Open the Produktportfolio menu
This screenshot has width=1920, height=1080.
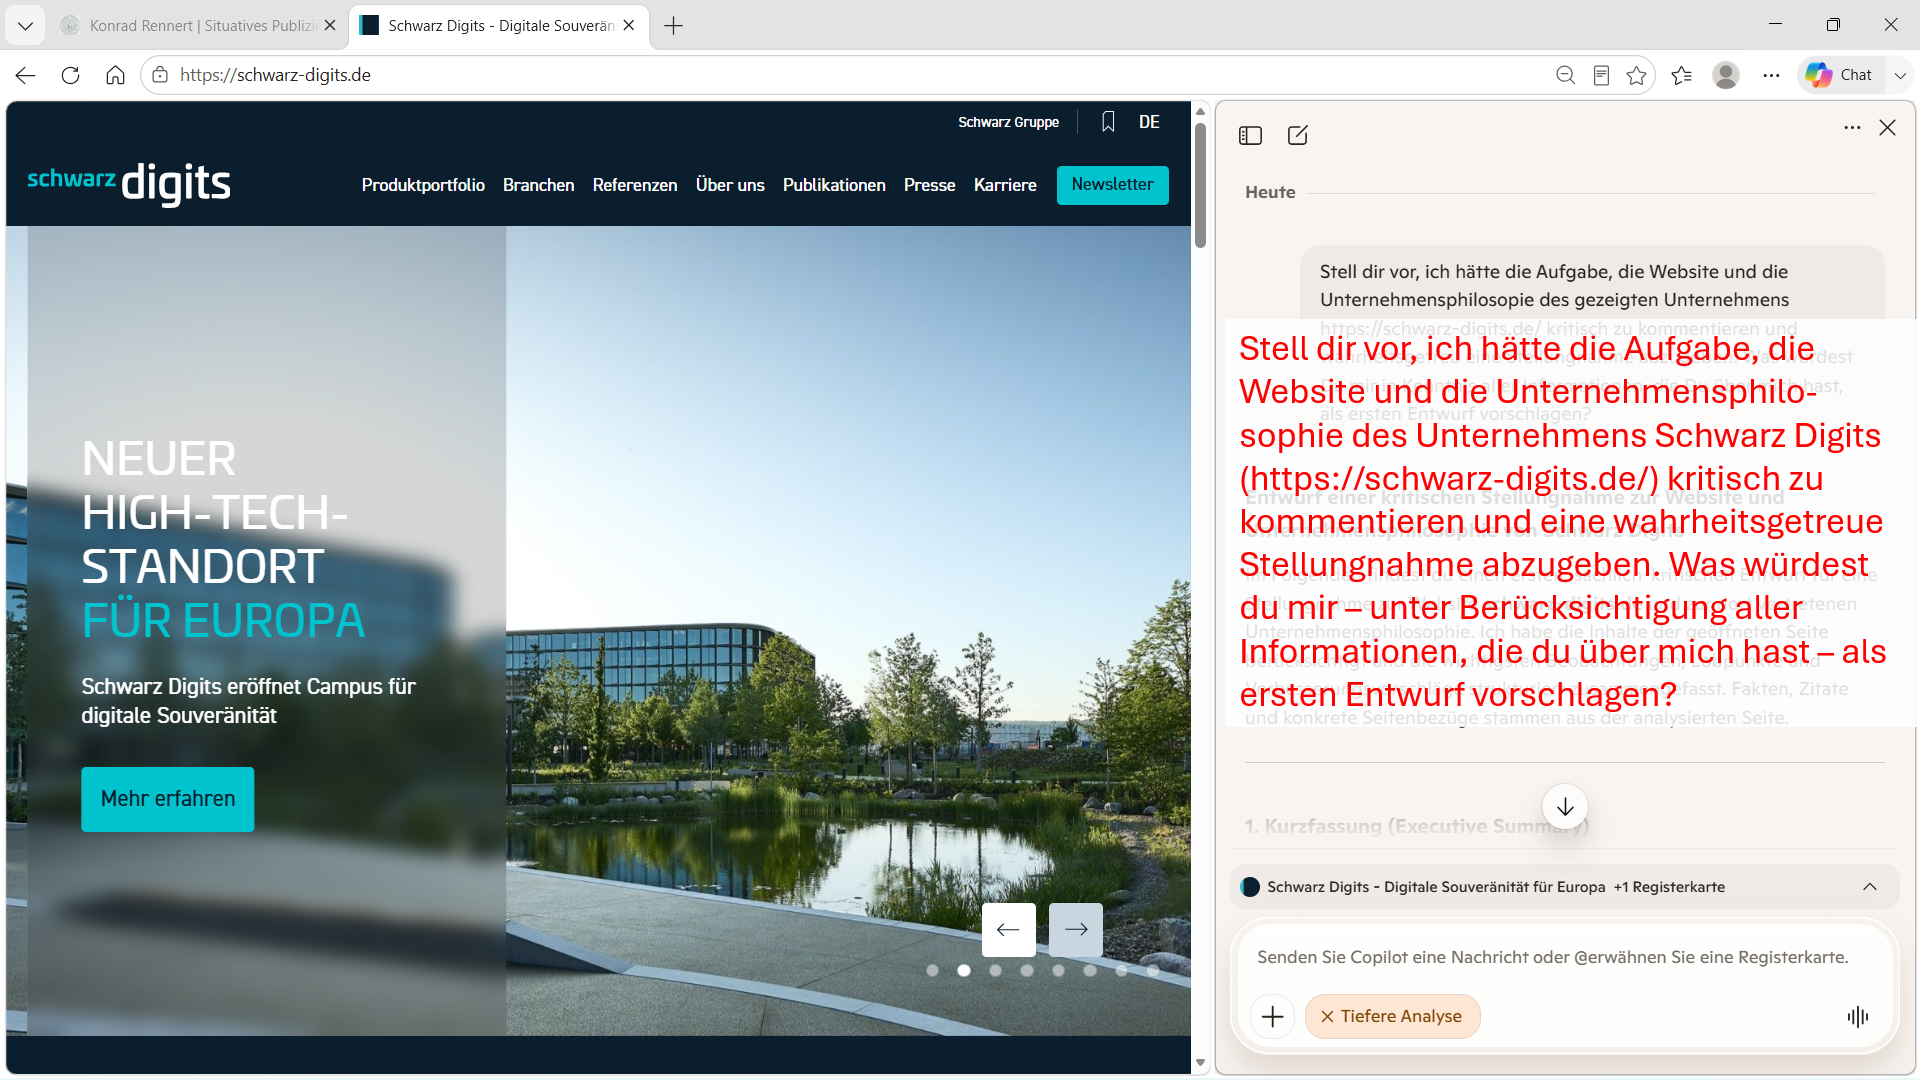pyautogui.click(x=423, y=185)
